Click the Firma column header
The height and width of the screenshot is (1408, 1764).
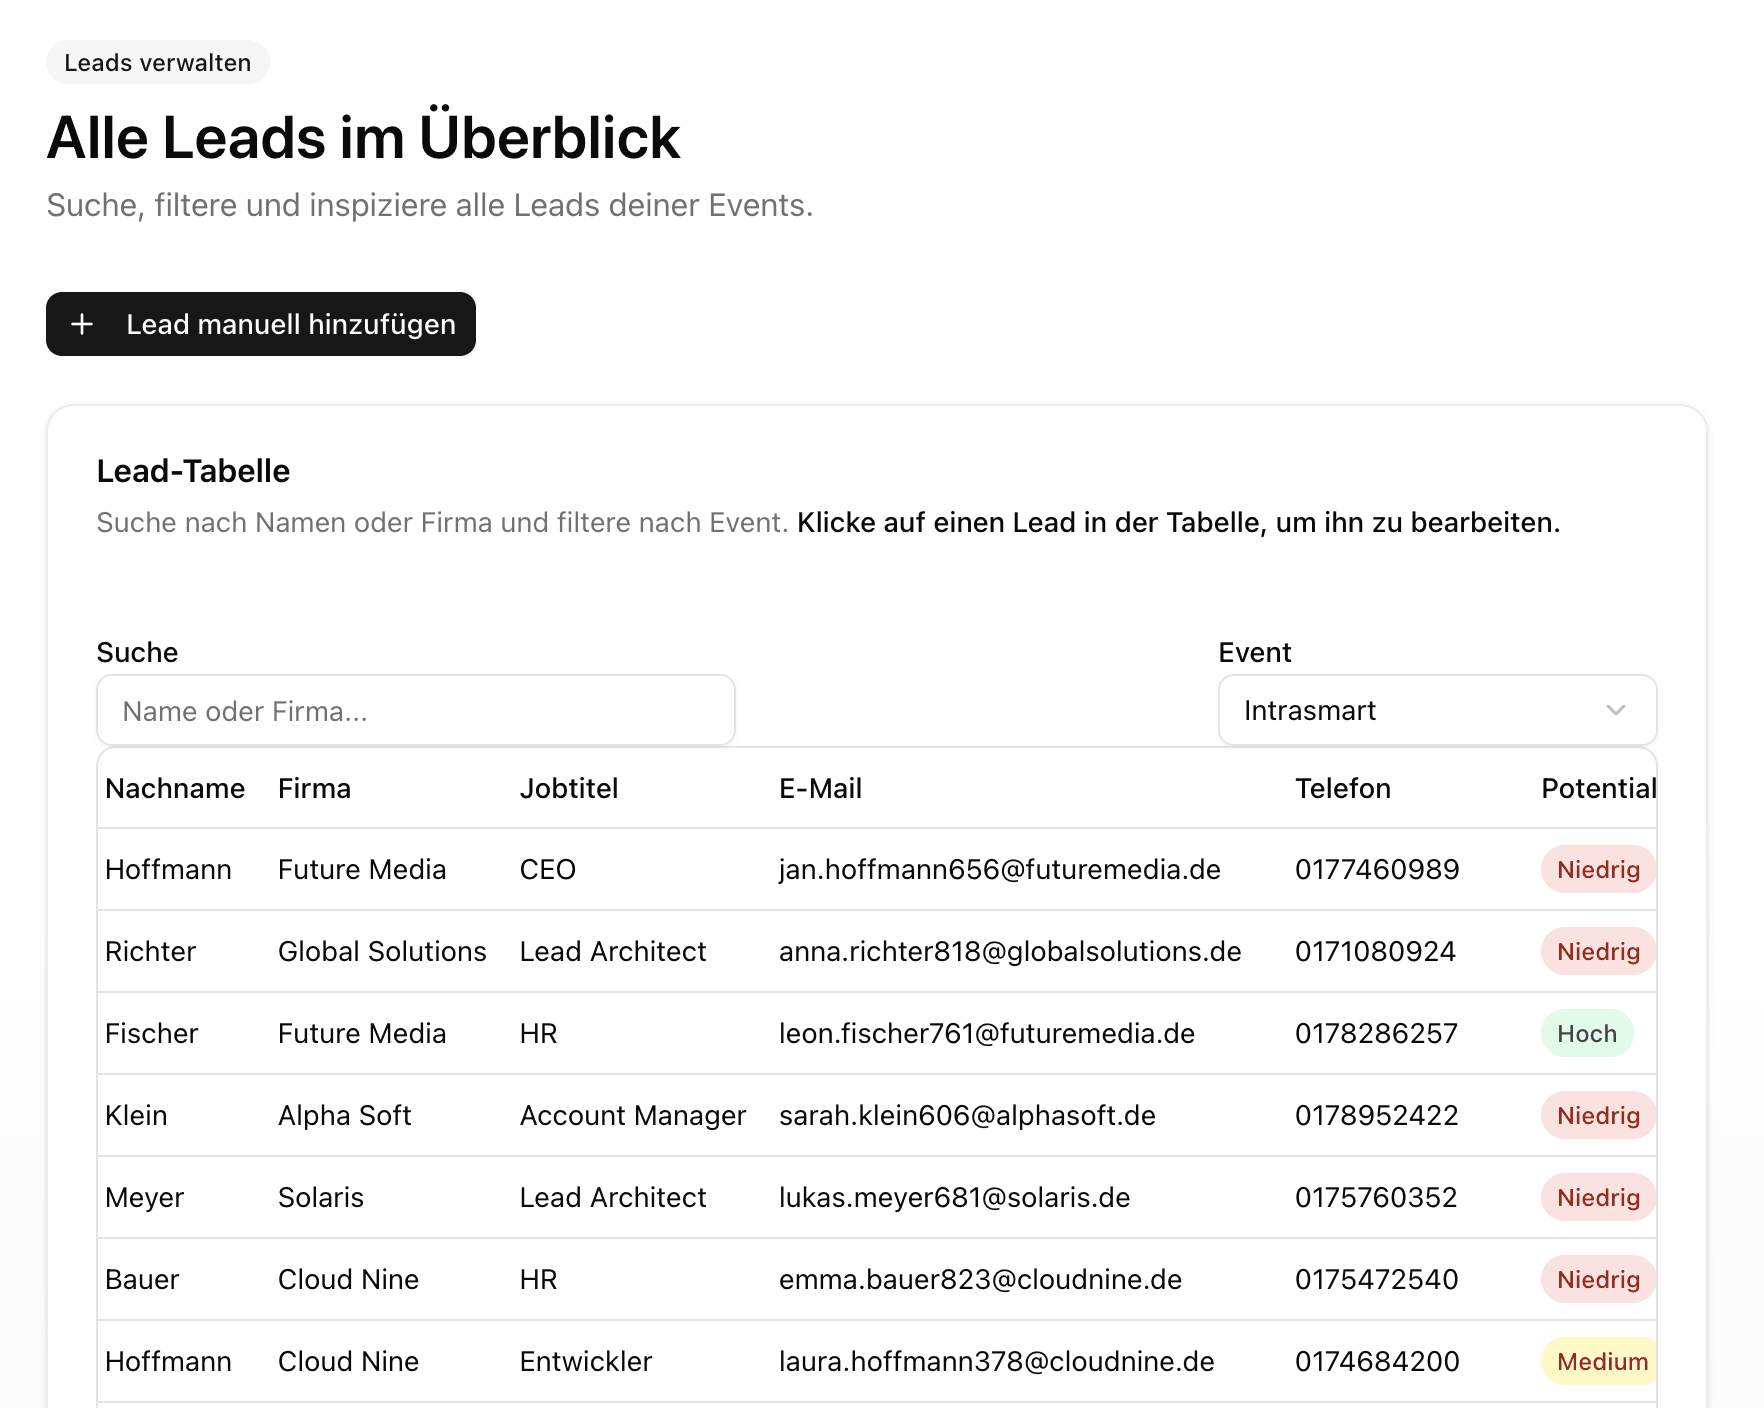click(314, 788)
